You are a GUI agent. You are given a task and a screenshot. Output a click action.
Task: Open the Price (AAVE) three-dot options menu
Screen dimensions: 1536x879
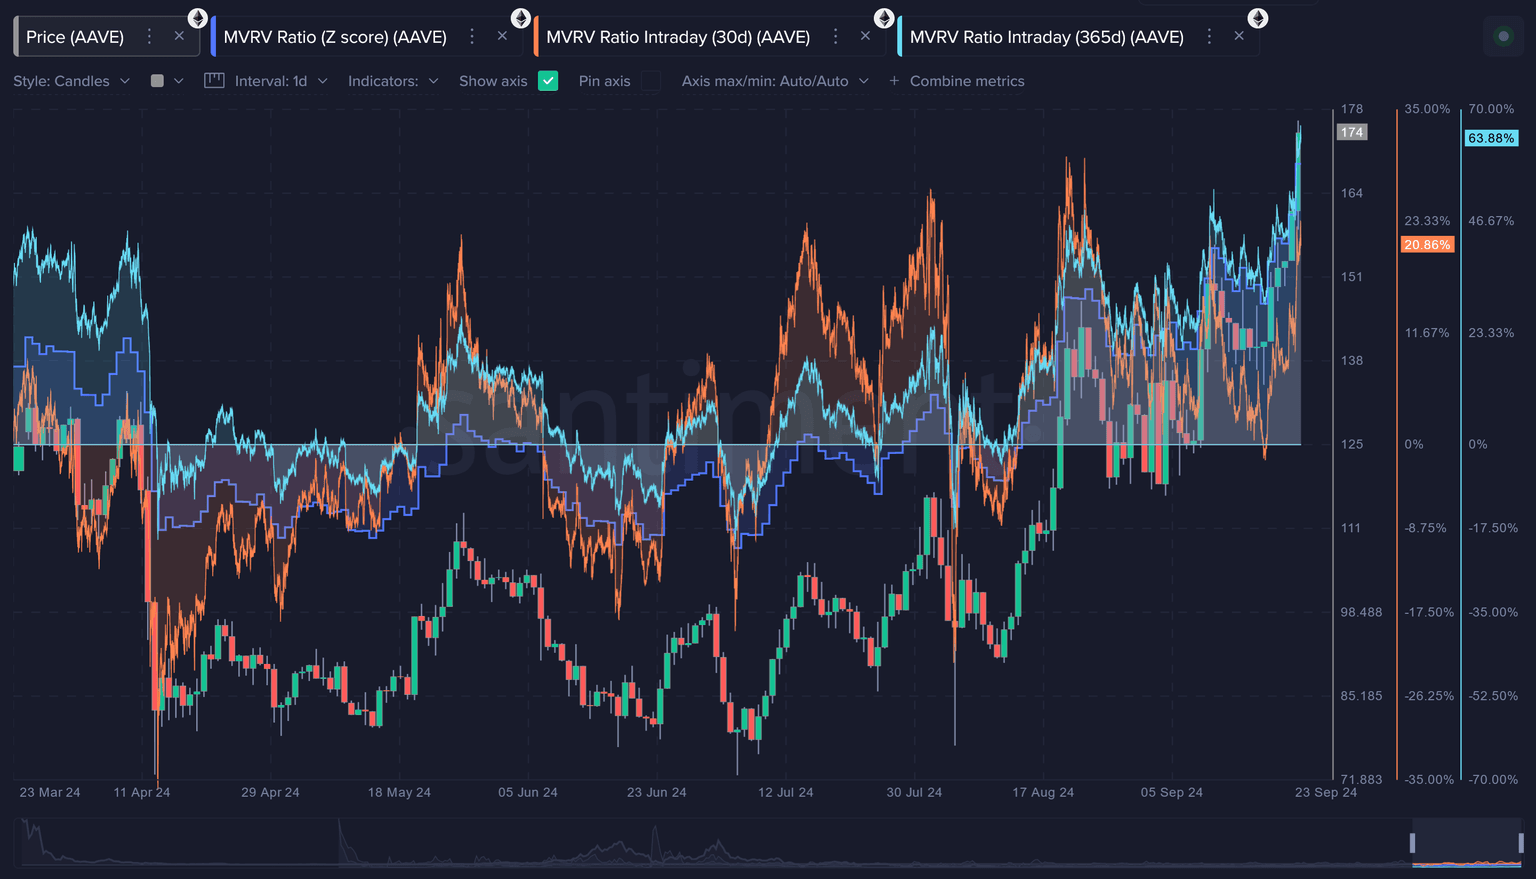pyautogui.click(x=150, y=37)
